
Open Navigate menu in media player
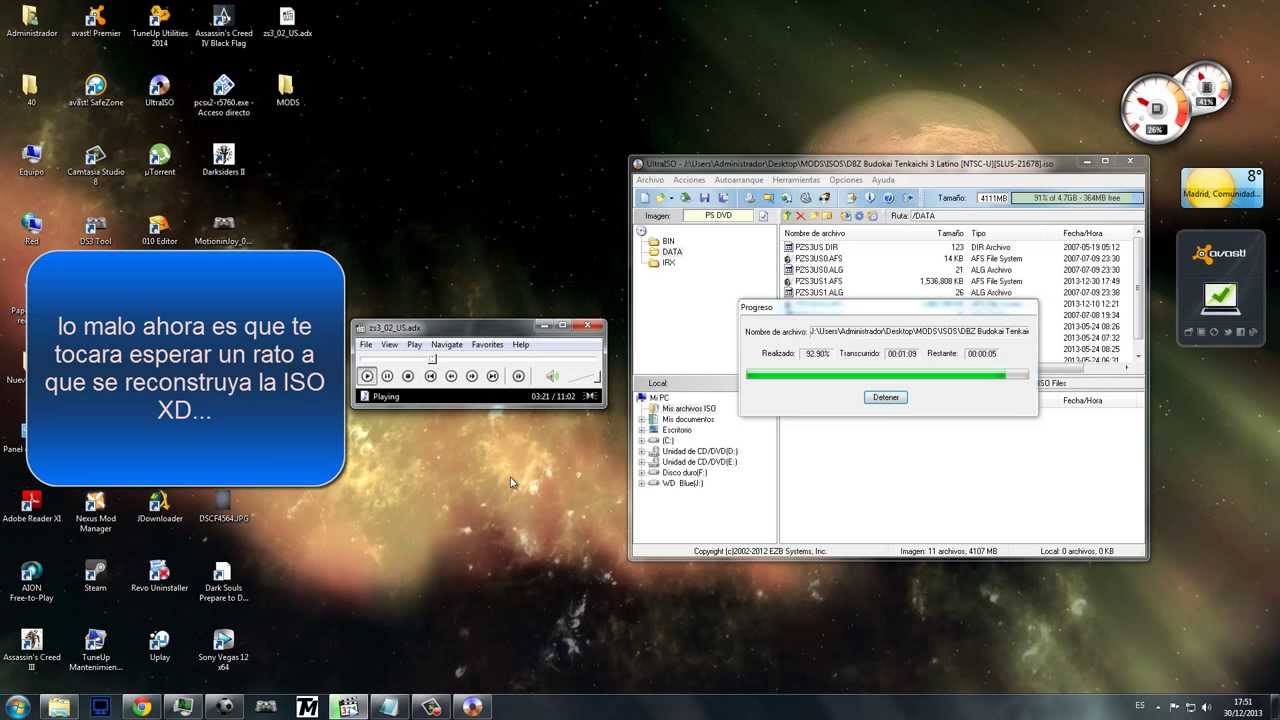pos(447,345)
